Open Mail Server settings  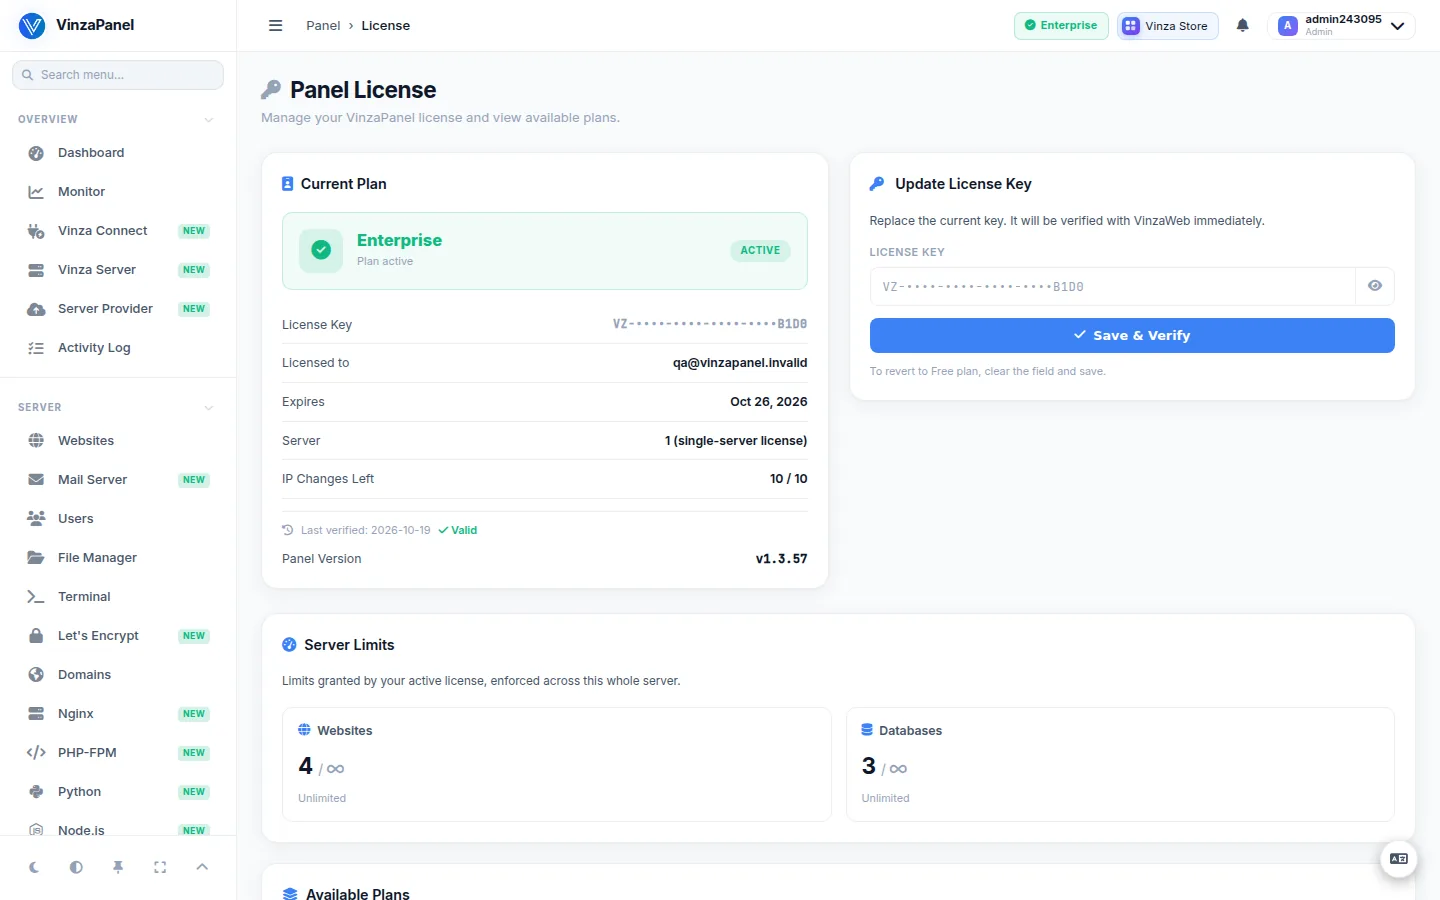pos(118,480)
